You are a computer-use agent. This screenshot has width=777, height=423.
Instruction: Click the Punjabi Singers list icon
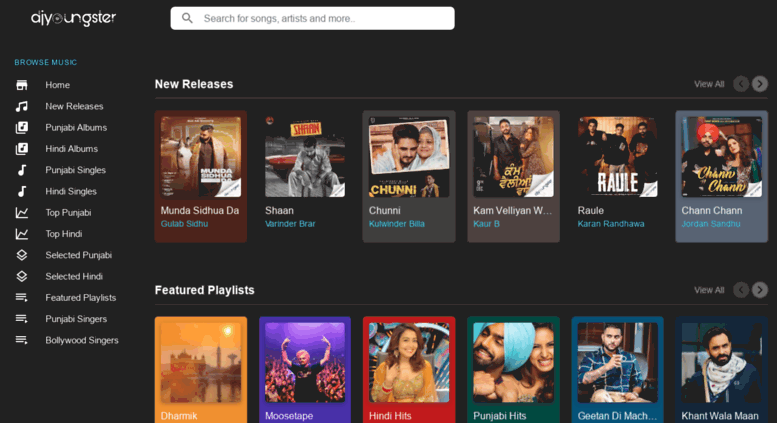pyautogui.click(x=21, y=319)
